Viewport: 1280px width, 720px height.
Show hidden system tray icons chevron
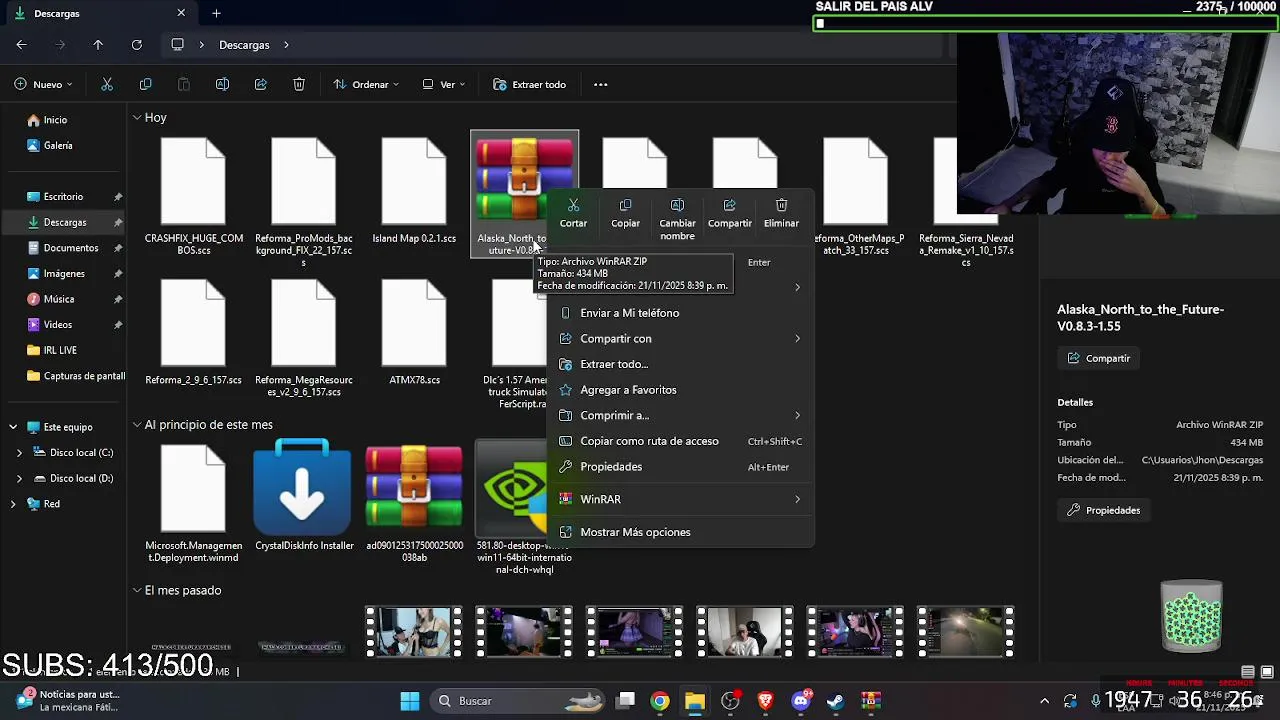[1044, 701]
